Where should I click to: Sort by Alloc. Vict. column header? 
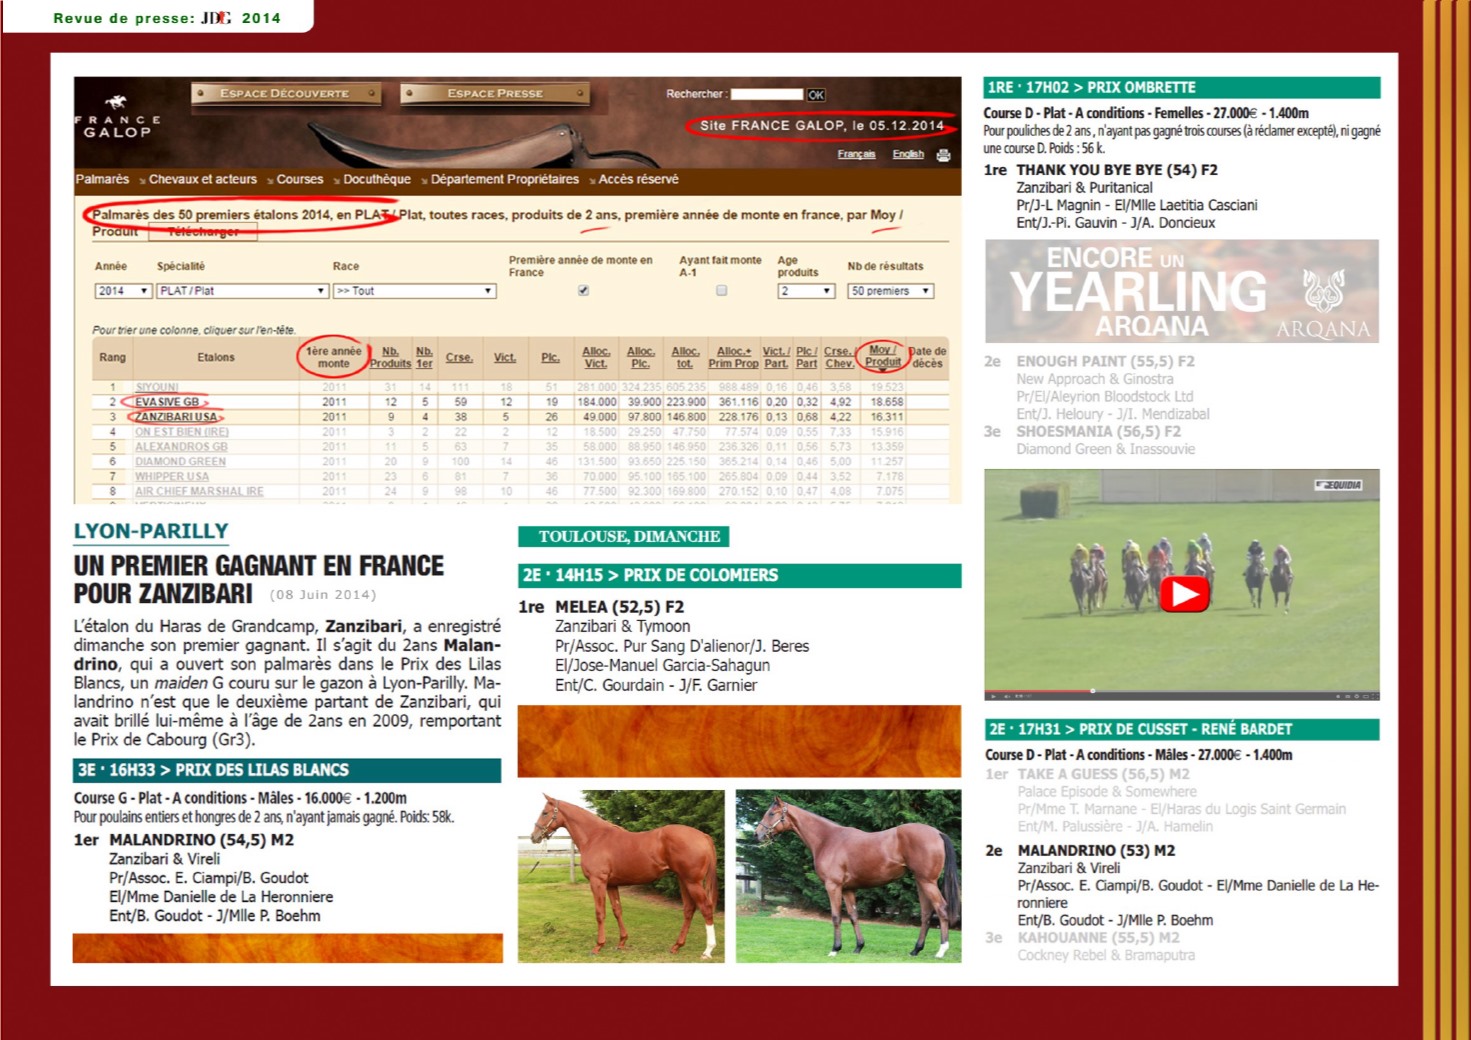tap(596, 357)
